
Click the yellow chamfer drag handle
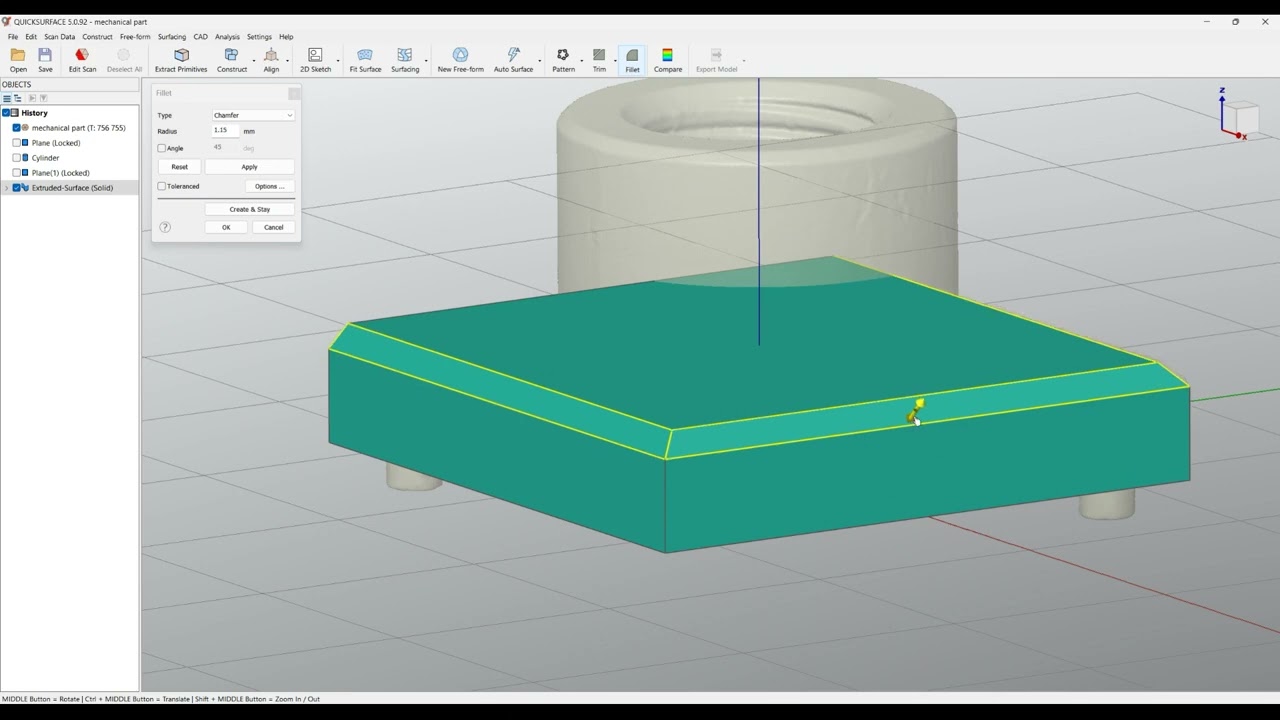[916, 410]
